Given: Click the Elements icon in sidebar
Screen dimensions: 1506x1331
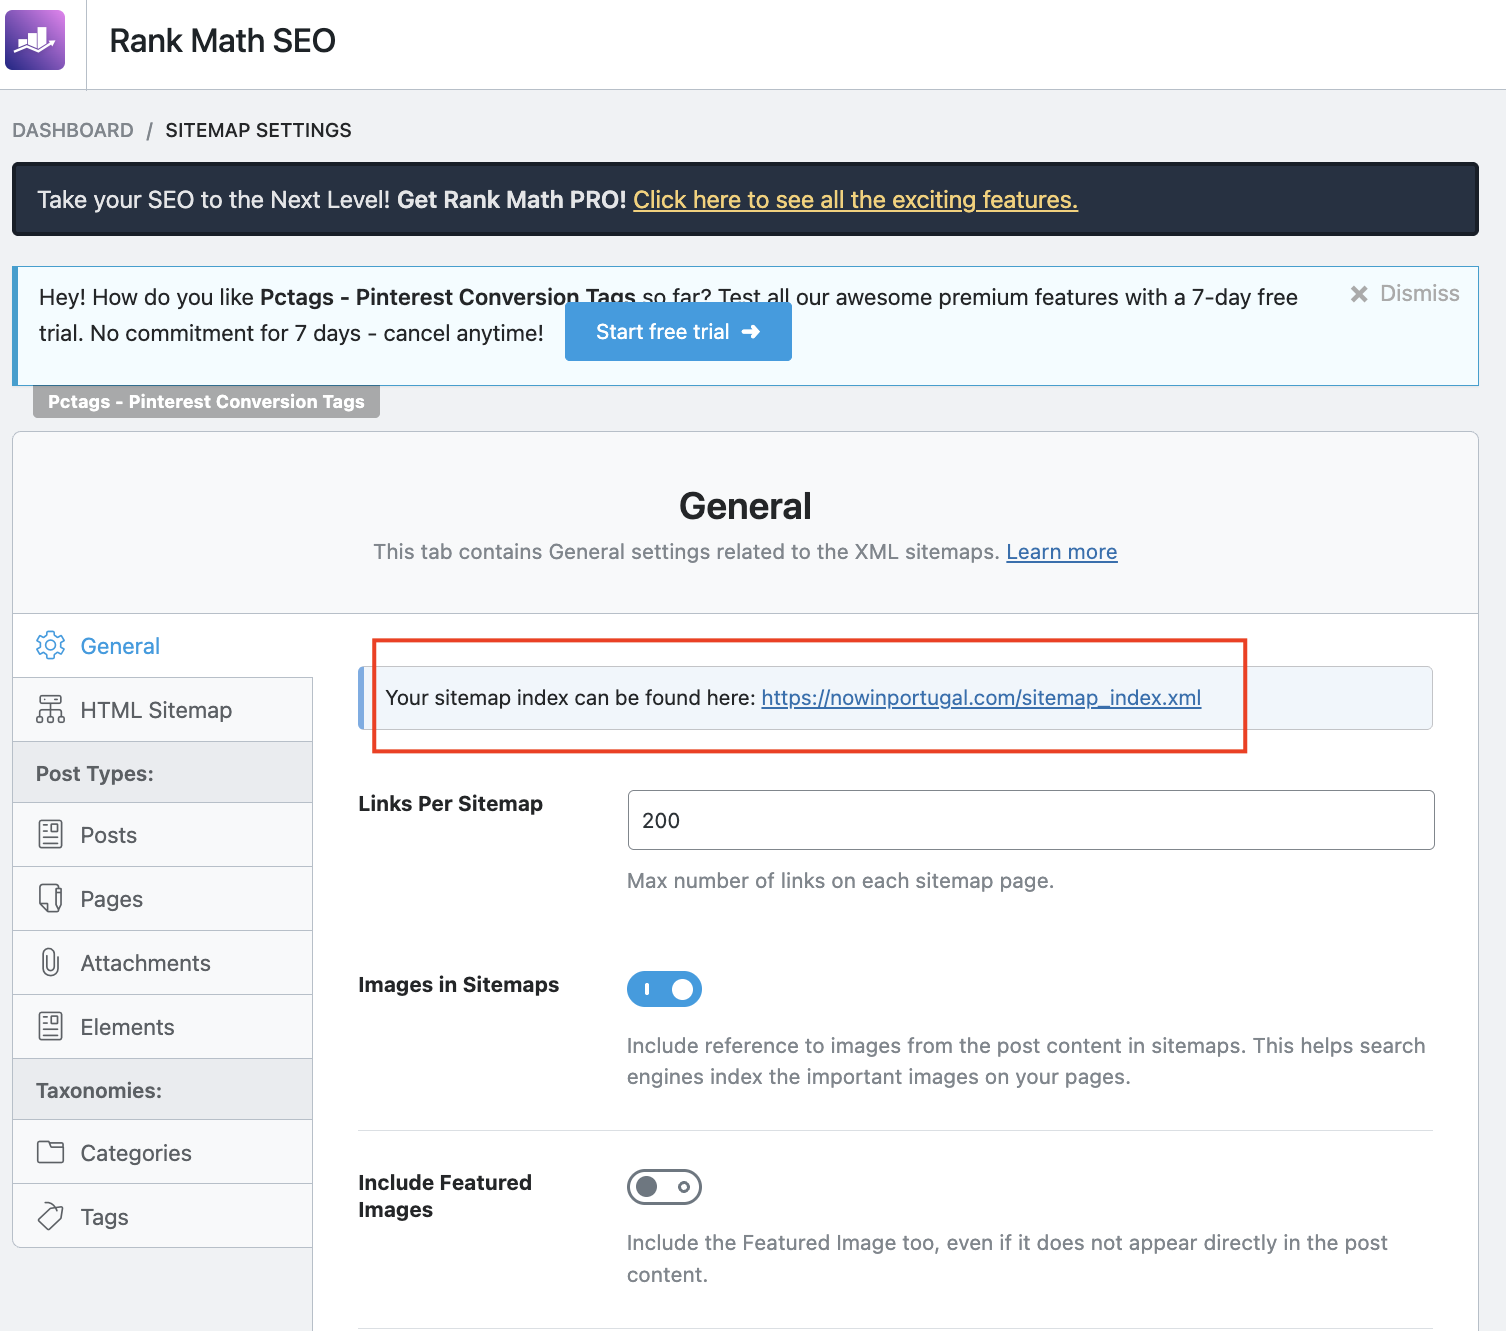Looking at the screenshot, I should (50, 1027).
